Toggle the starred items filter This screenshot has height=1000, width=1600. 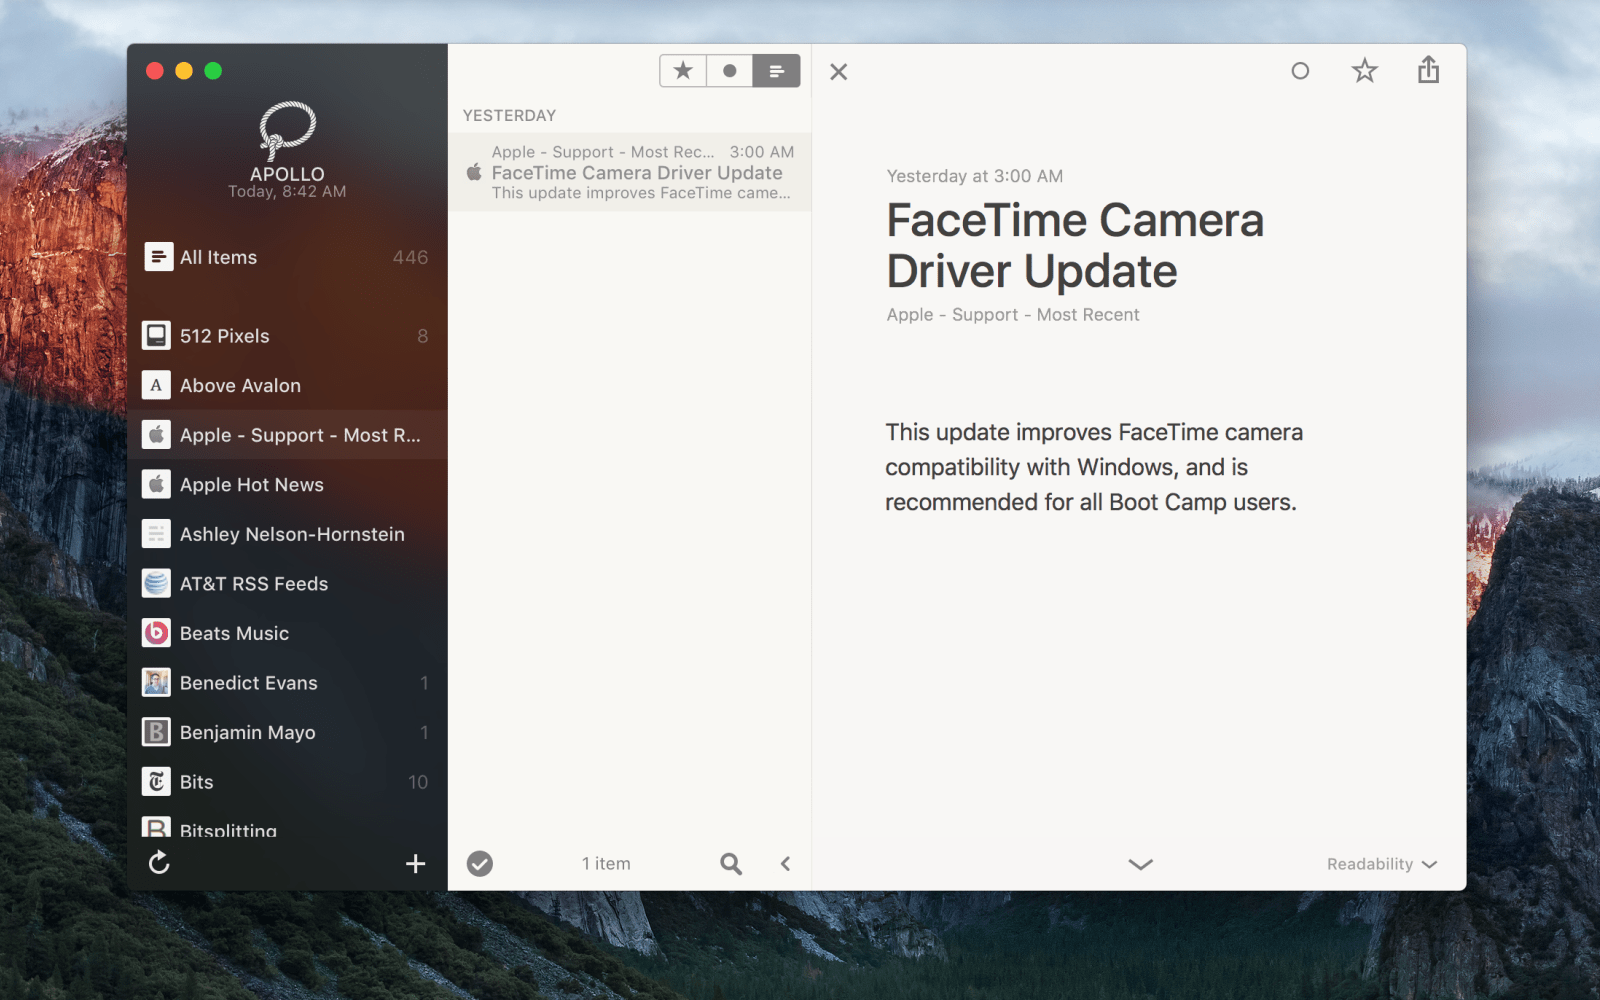point(683,71)
